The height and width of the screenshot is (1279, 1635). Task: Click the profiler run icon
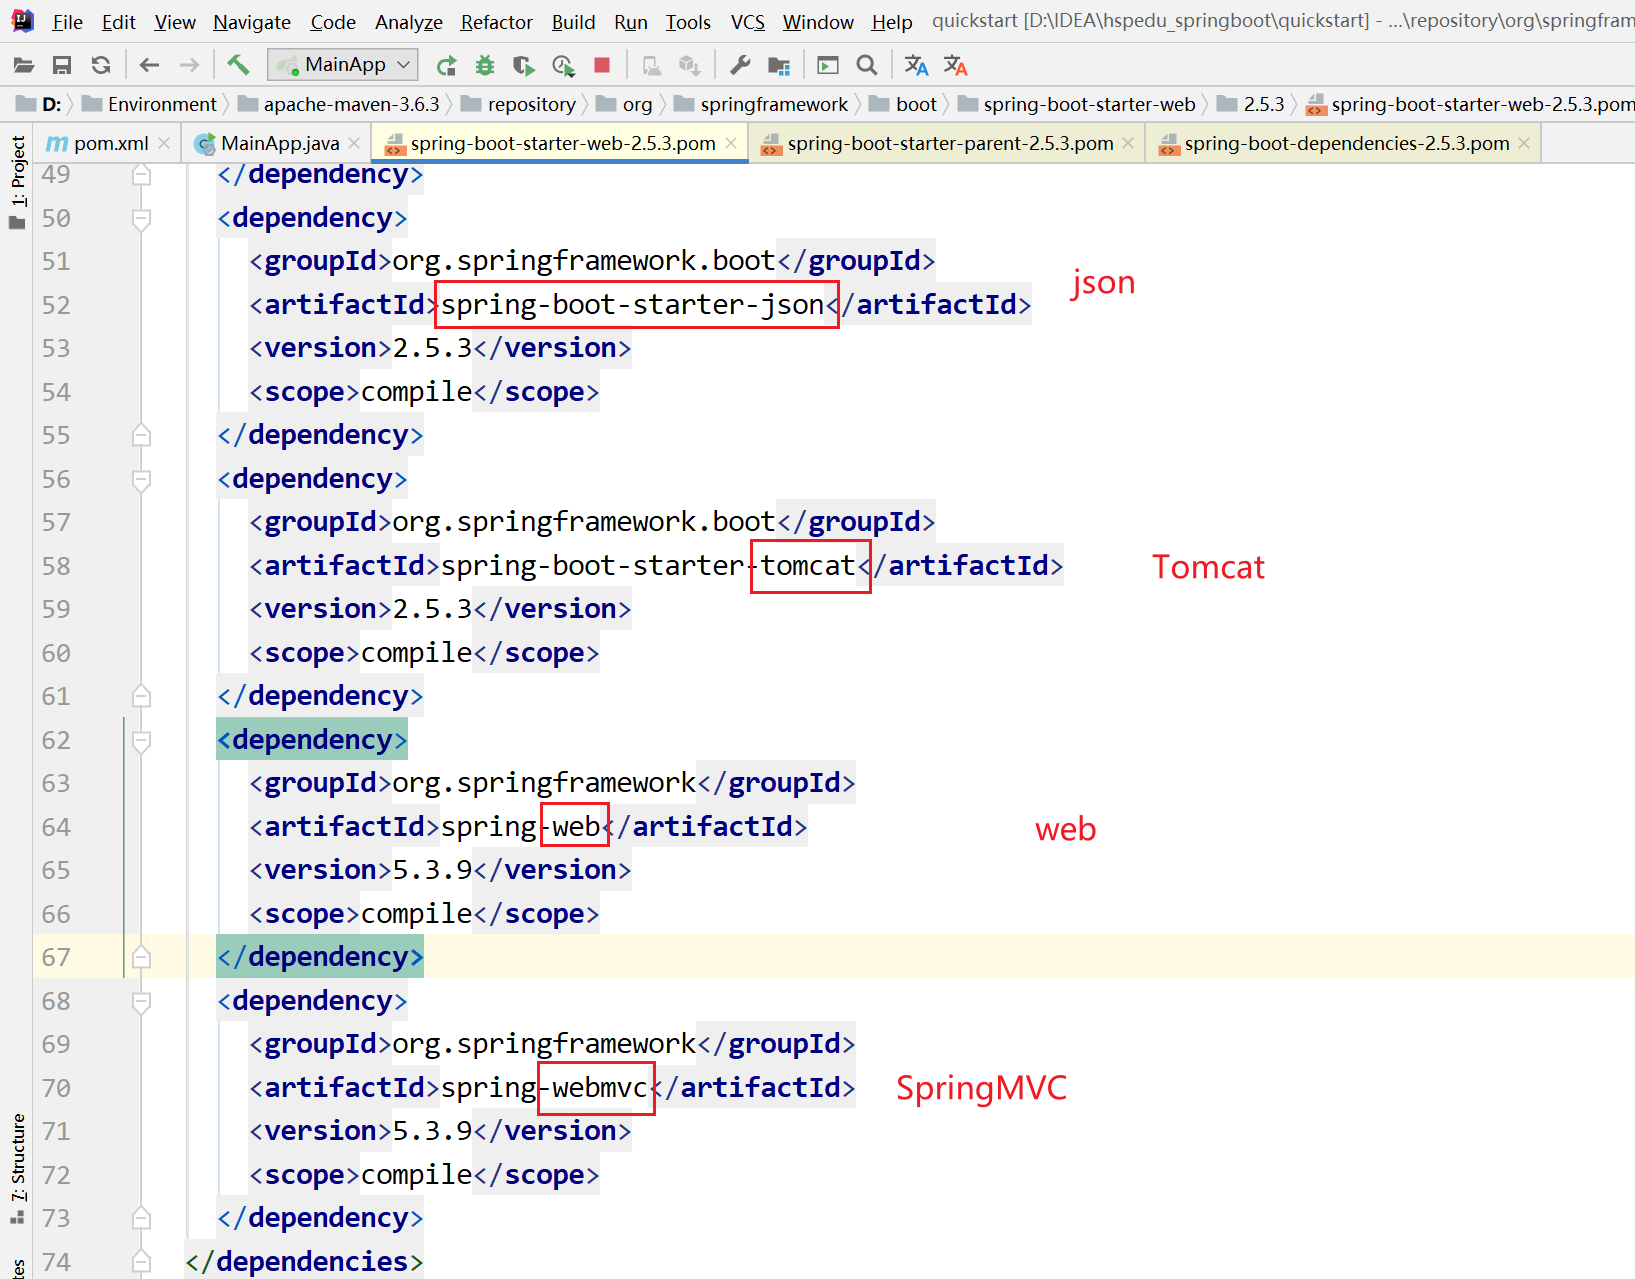click(x=563, y=66)
